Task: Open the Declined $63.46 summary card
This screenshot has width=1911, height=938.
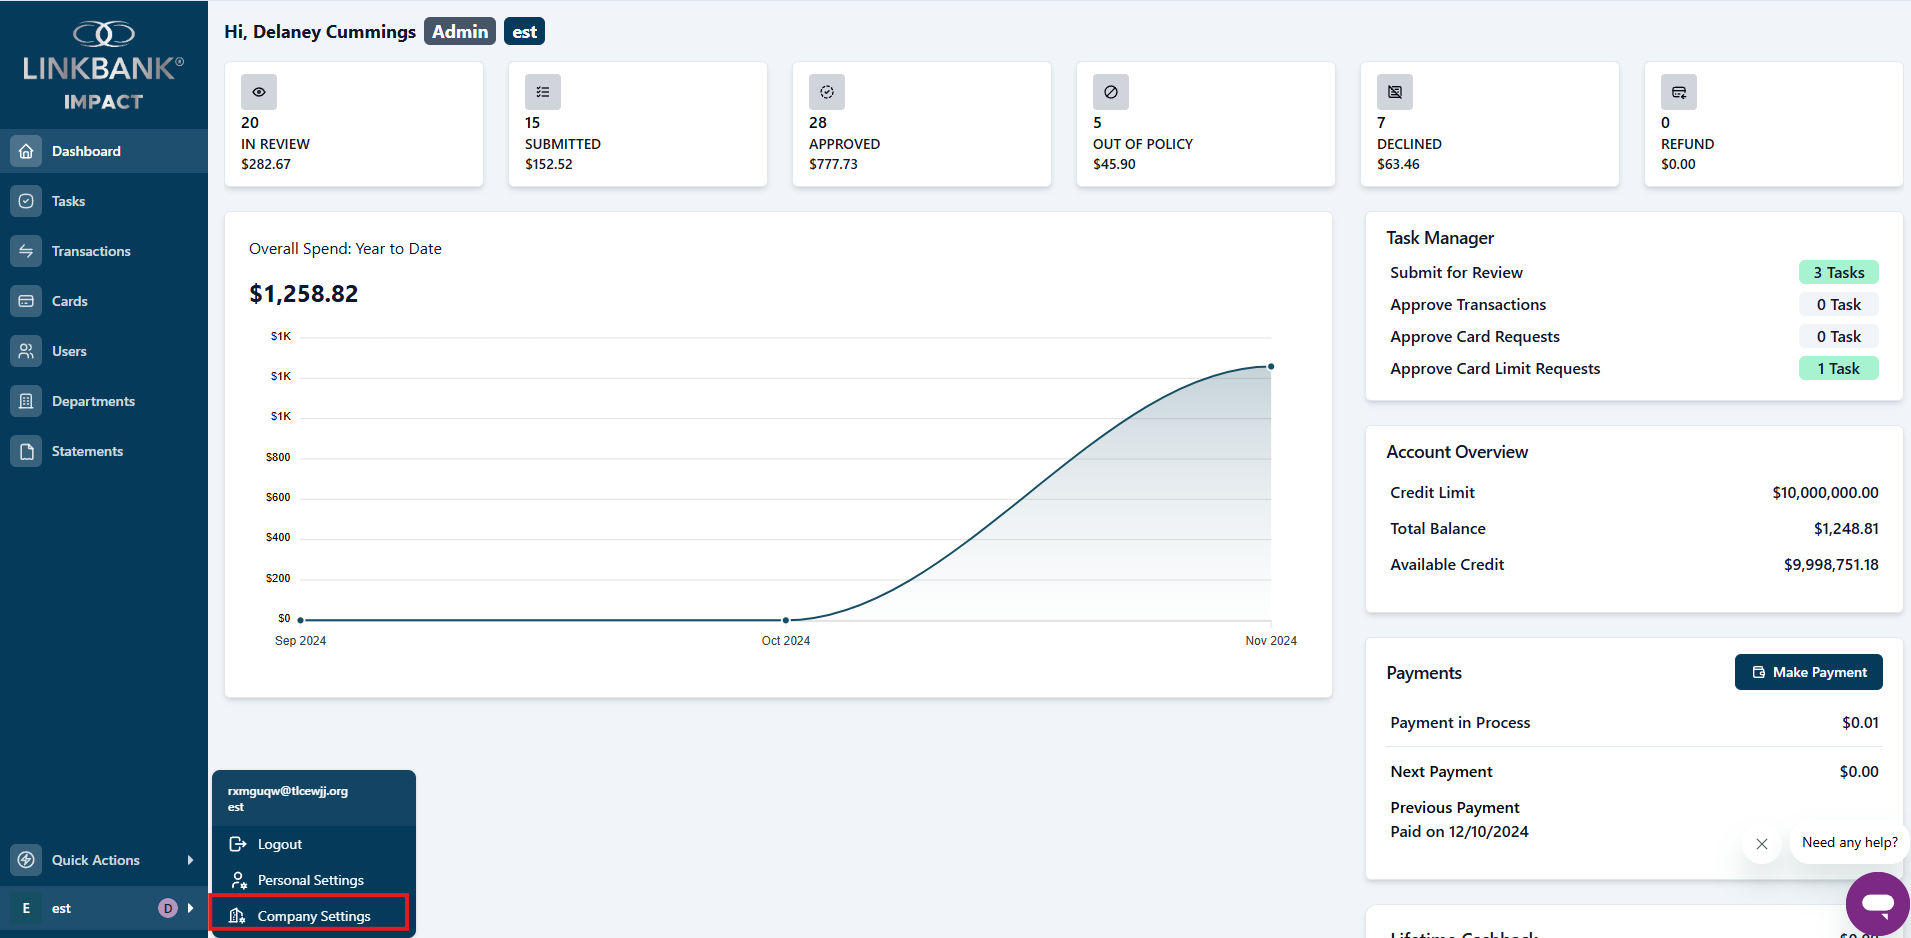Action: click(x=1490, y=124)
